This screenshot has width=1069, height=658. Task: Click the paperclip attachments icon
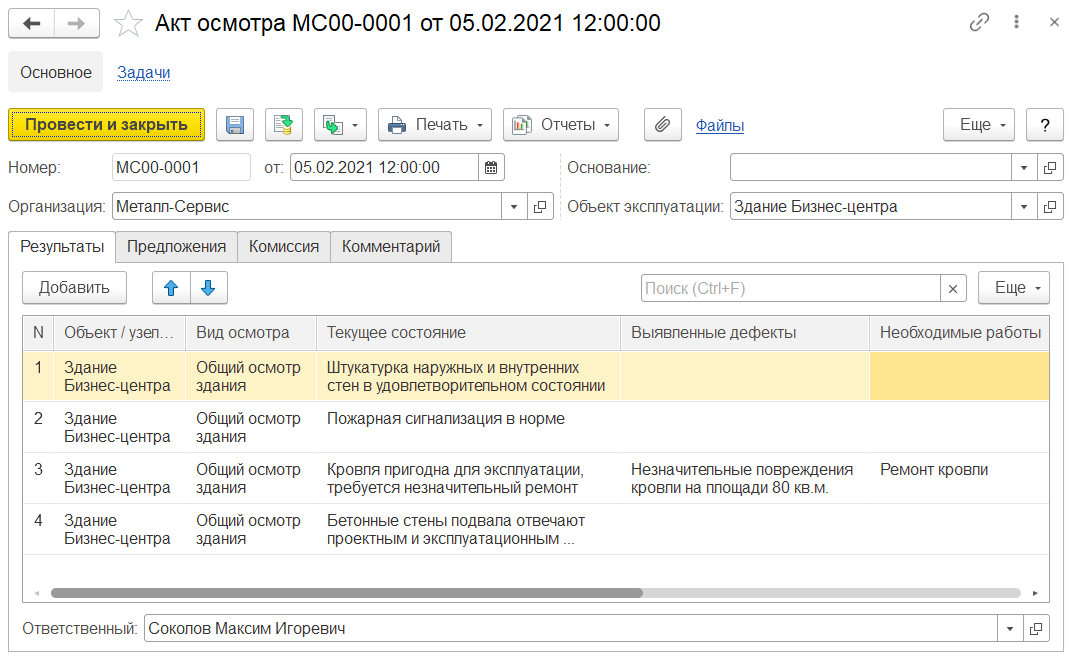tap(661, 125)
